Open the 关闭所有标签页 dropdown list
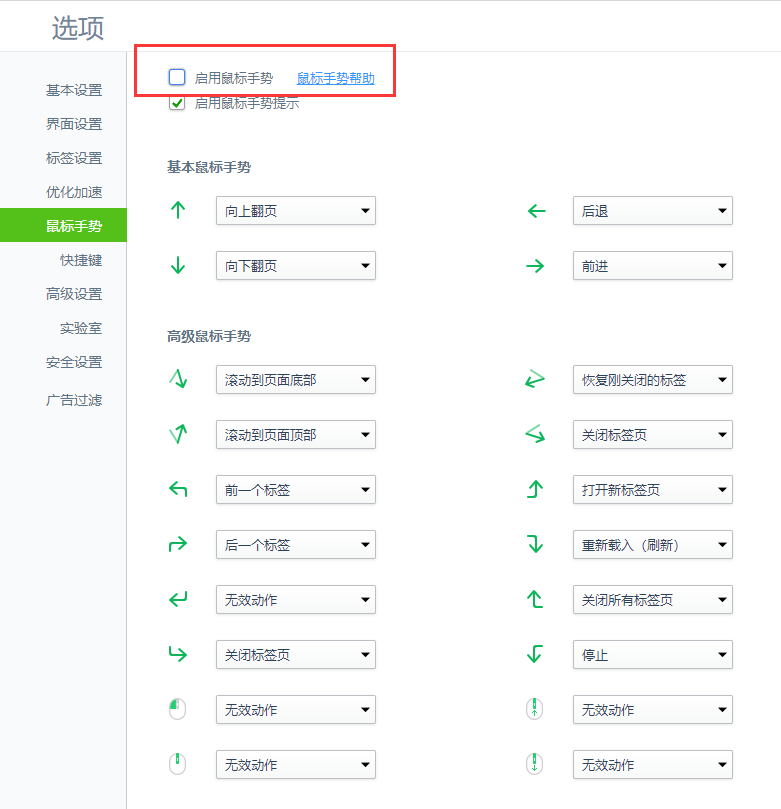The image size is (781, 809). 652,600
